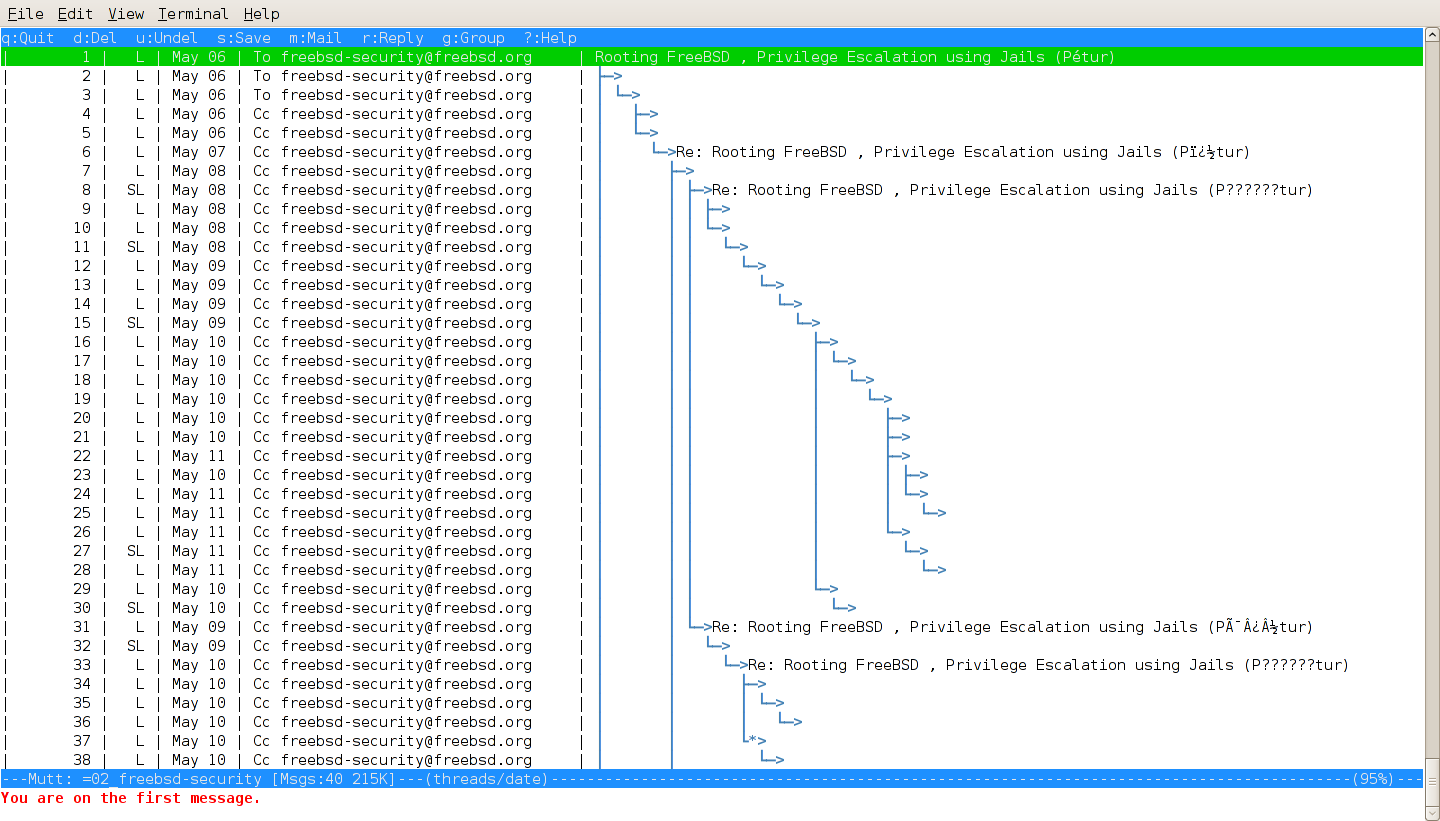Click May 07 date on message 6
This screenshot has width=1440, height=821.
click(199, 152)
